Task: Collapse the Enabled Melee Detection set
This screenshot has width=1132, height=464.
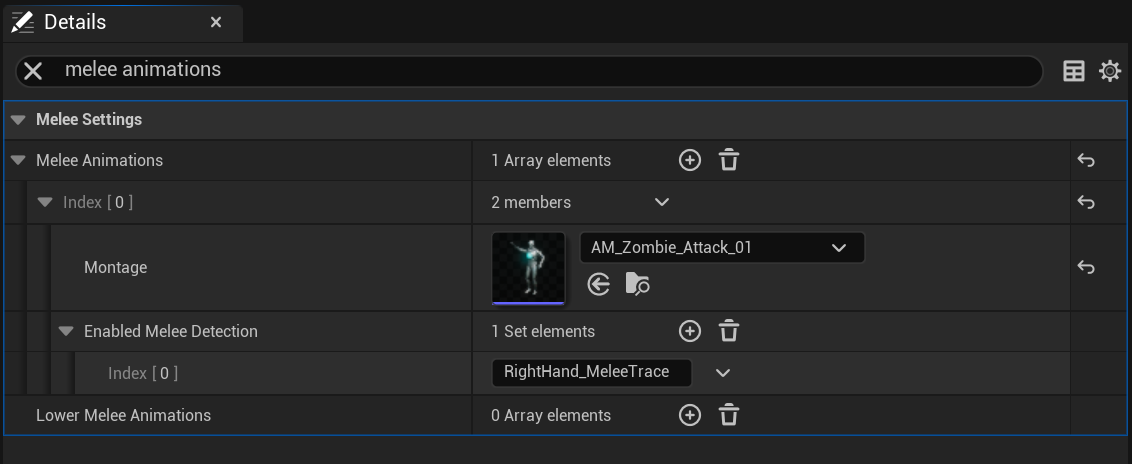Action: pyautogui.click(x=66, y=331)
